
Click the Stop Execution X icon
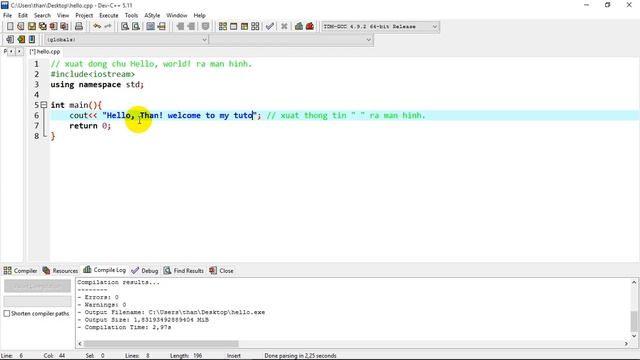tap(284, 27)
